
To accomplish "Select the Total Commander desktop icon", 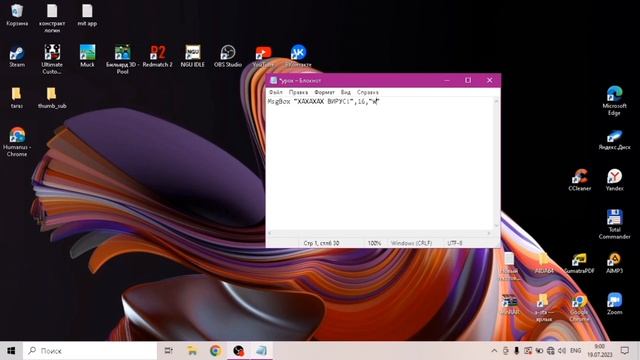I will pos(614,224).
